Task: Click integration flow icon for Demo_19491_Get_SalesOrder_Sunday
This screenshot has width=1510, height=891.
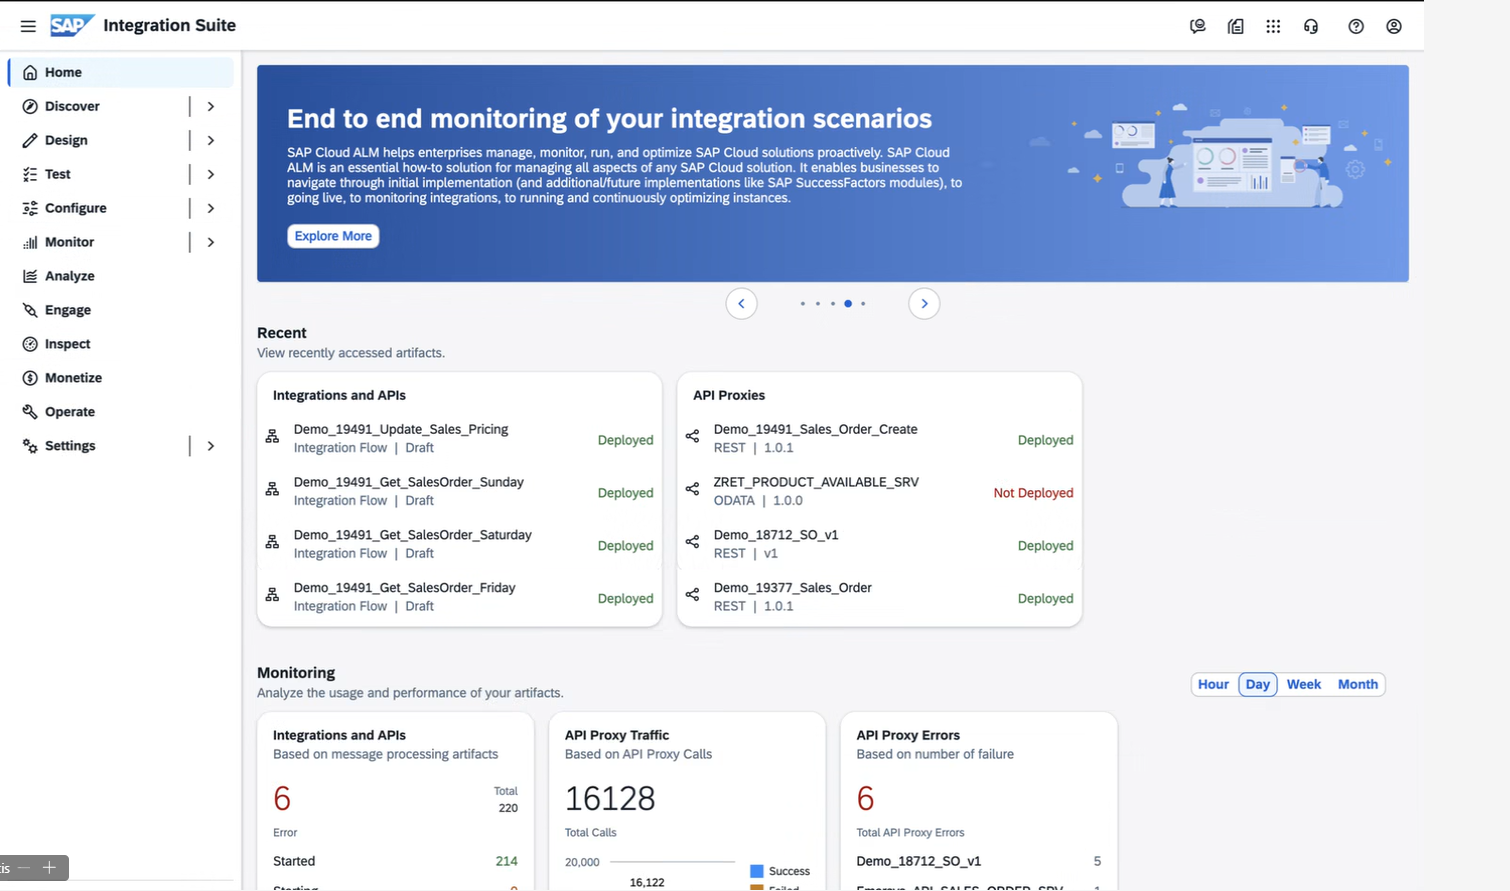Action: (x=272, y=489)
